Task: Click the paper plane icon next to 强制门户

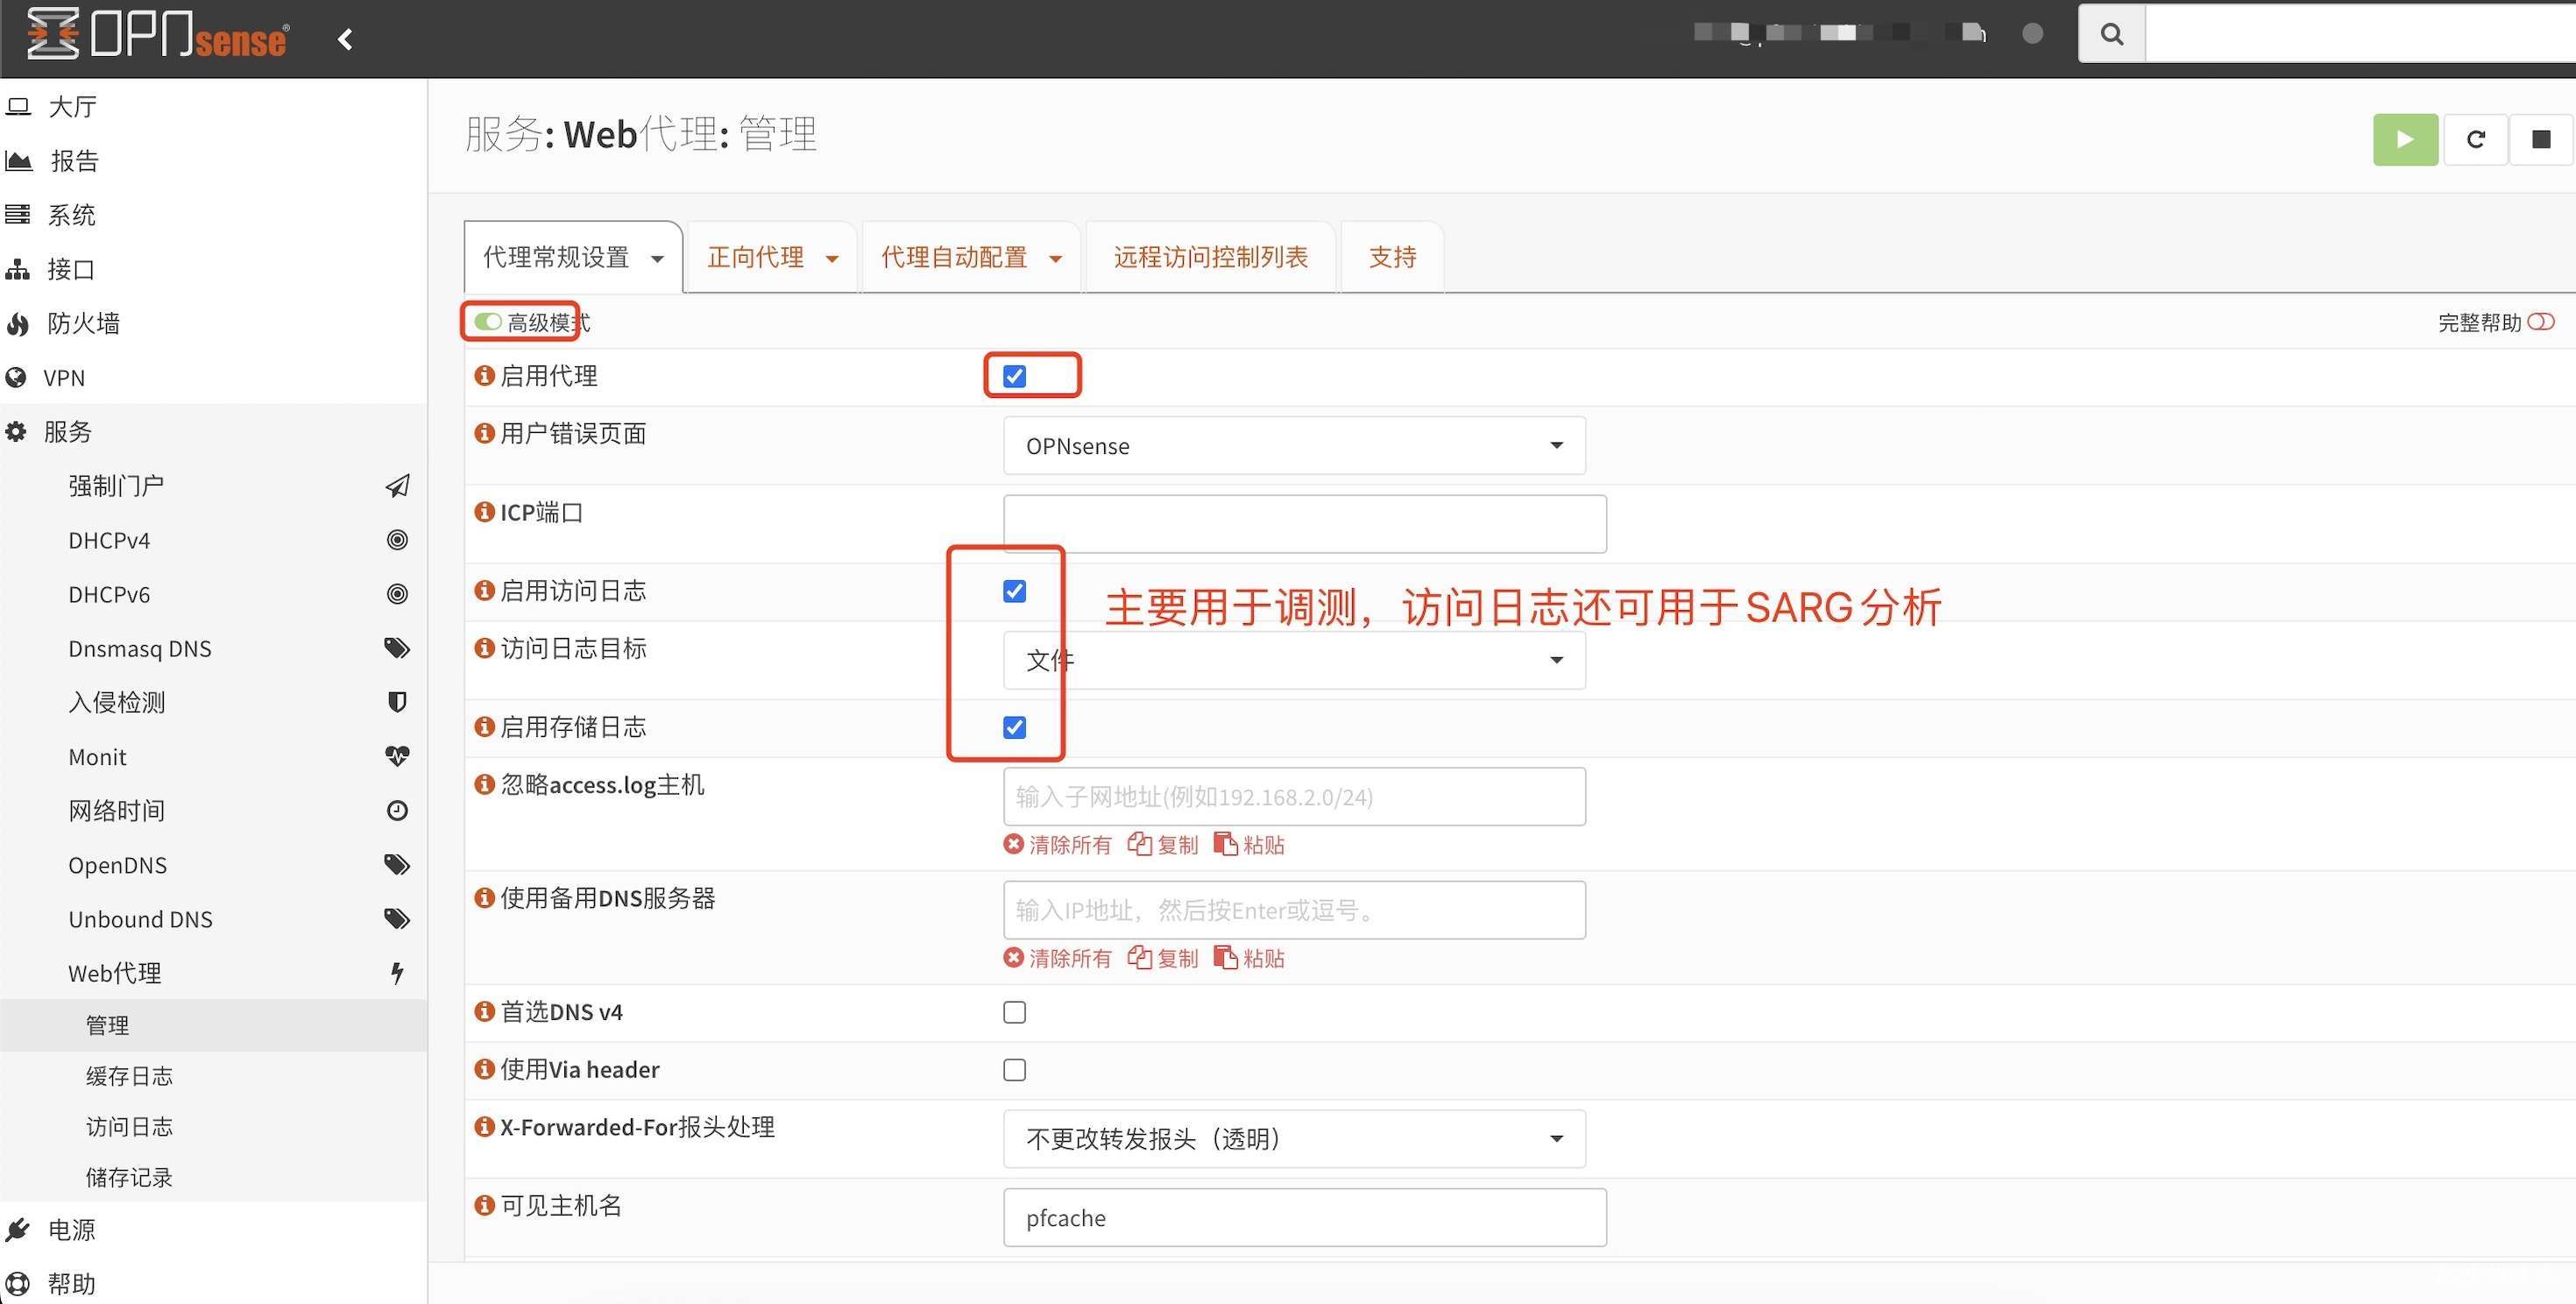Action: point(397,486)
